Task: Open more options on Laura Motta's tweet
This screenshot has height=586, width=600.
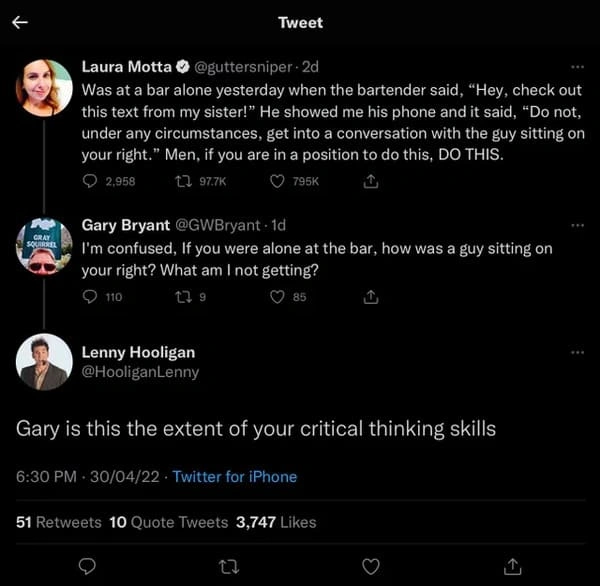Action: (576, 68)
